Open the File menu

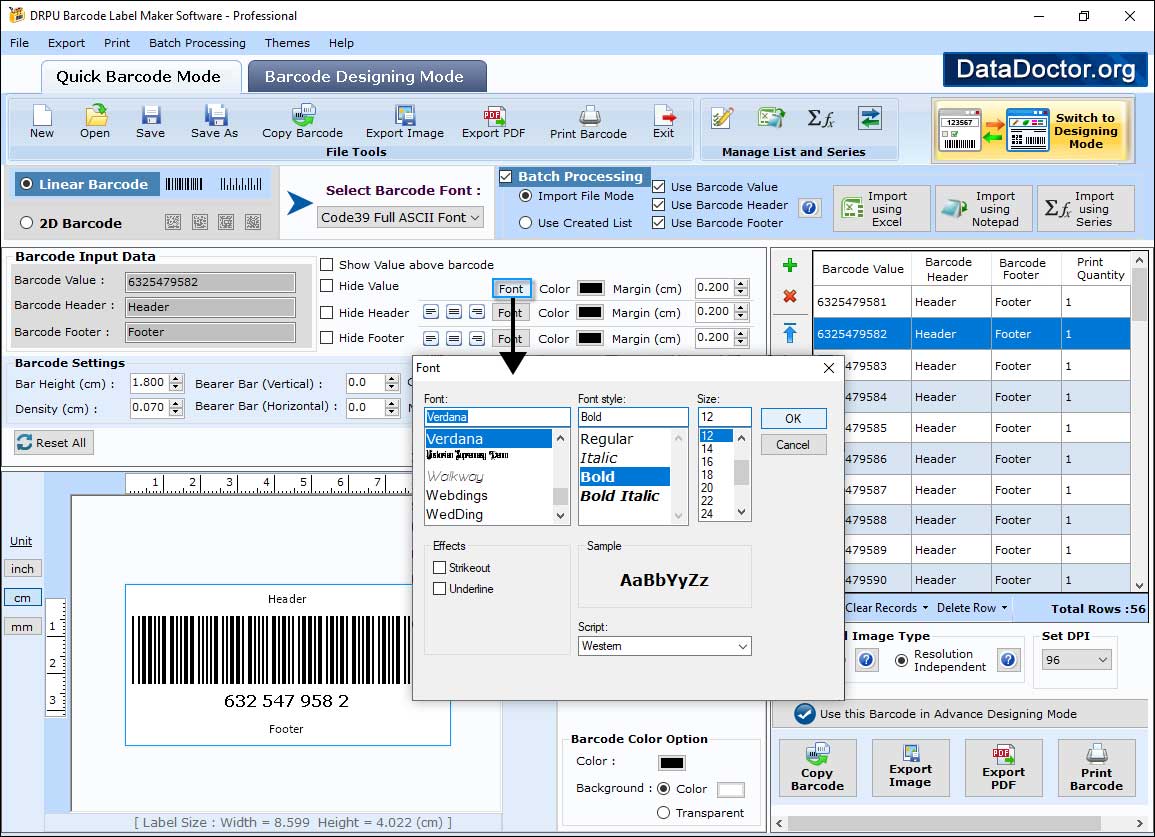pyautogui.click(x=19, y=43)
